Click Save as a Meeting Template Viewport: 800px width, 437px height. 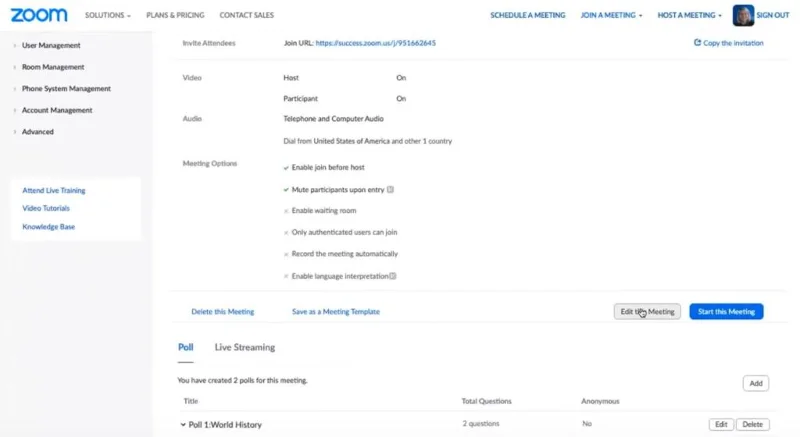[336, 312]
